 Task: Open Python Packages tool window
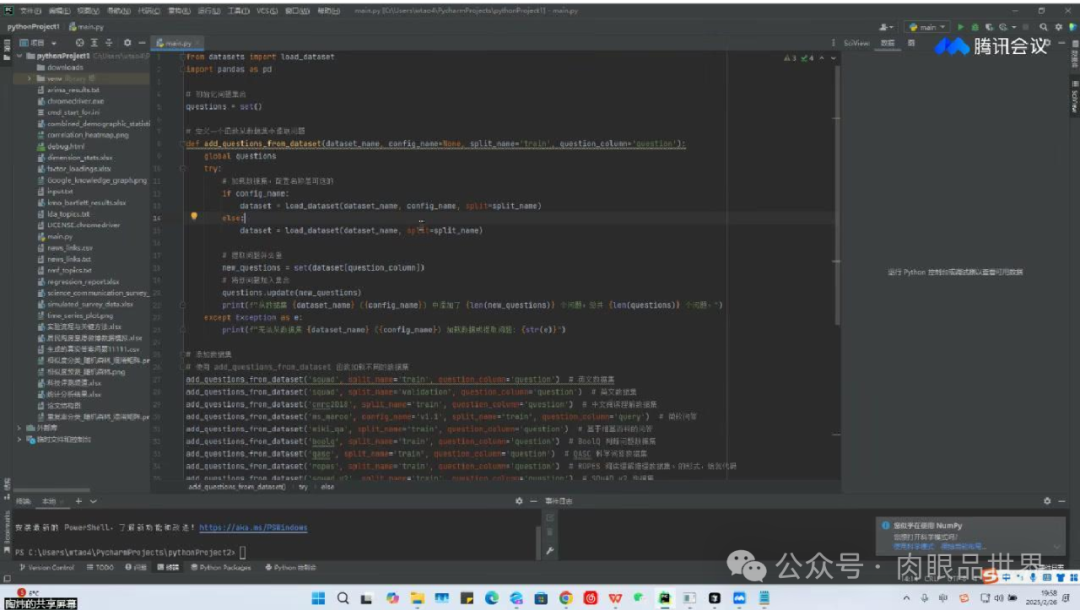coord(220,567)
